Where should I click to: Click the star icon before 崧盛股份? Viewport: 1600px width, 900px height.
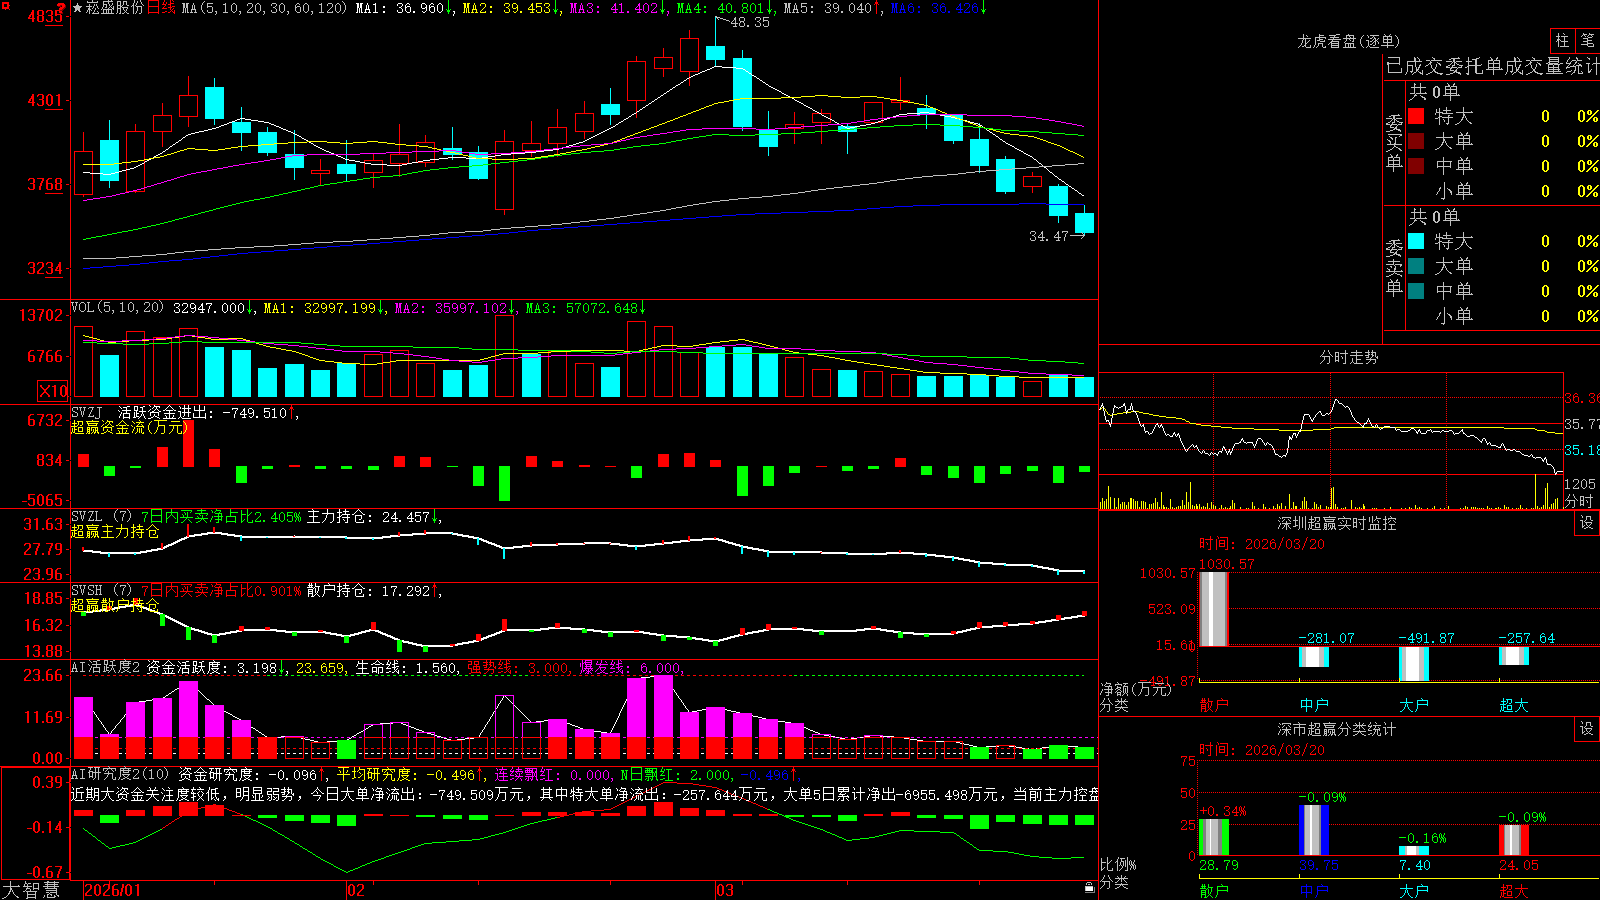[x=77, y=8]
